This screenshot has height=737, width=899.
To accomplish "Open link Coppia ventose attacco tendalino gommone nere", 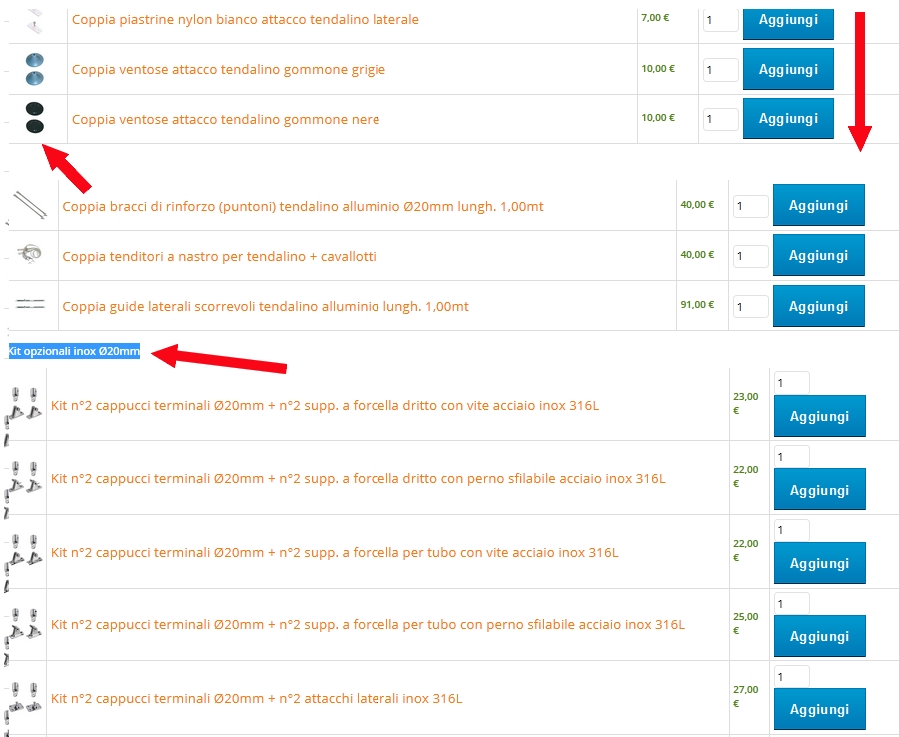I will 225,119.
